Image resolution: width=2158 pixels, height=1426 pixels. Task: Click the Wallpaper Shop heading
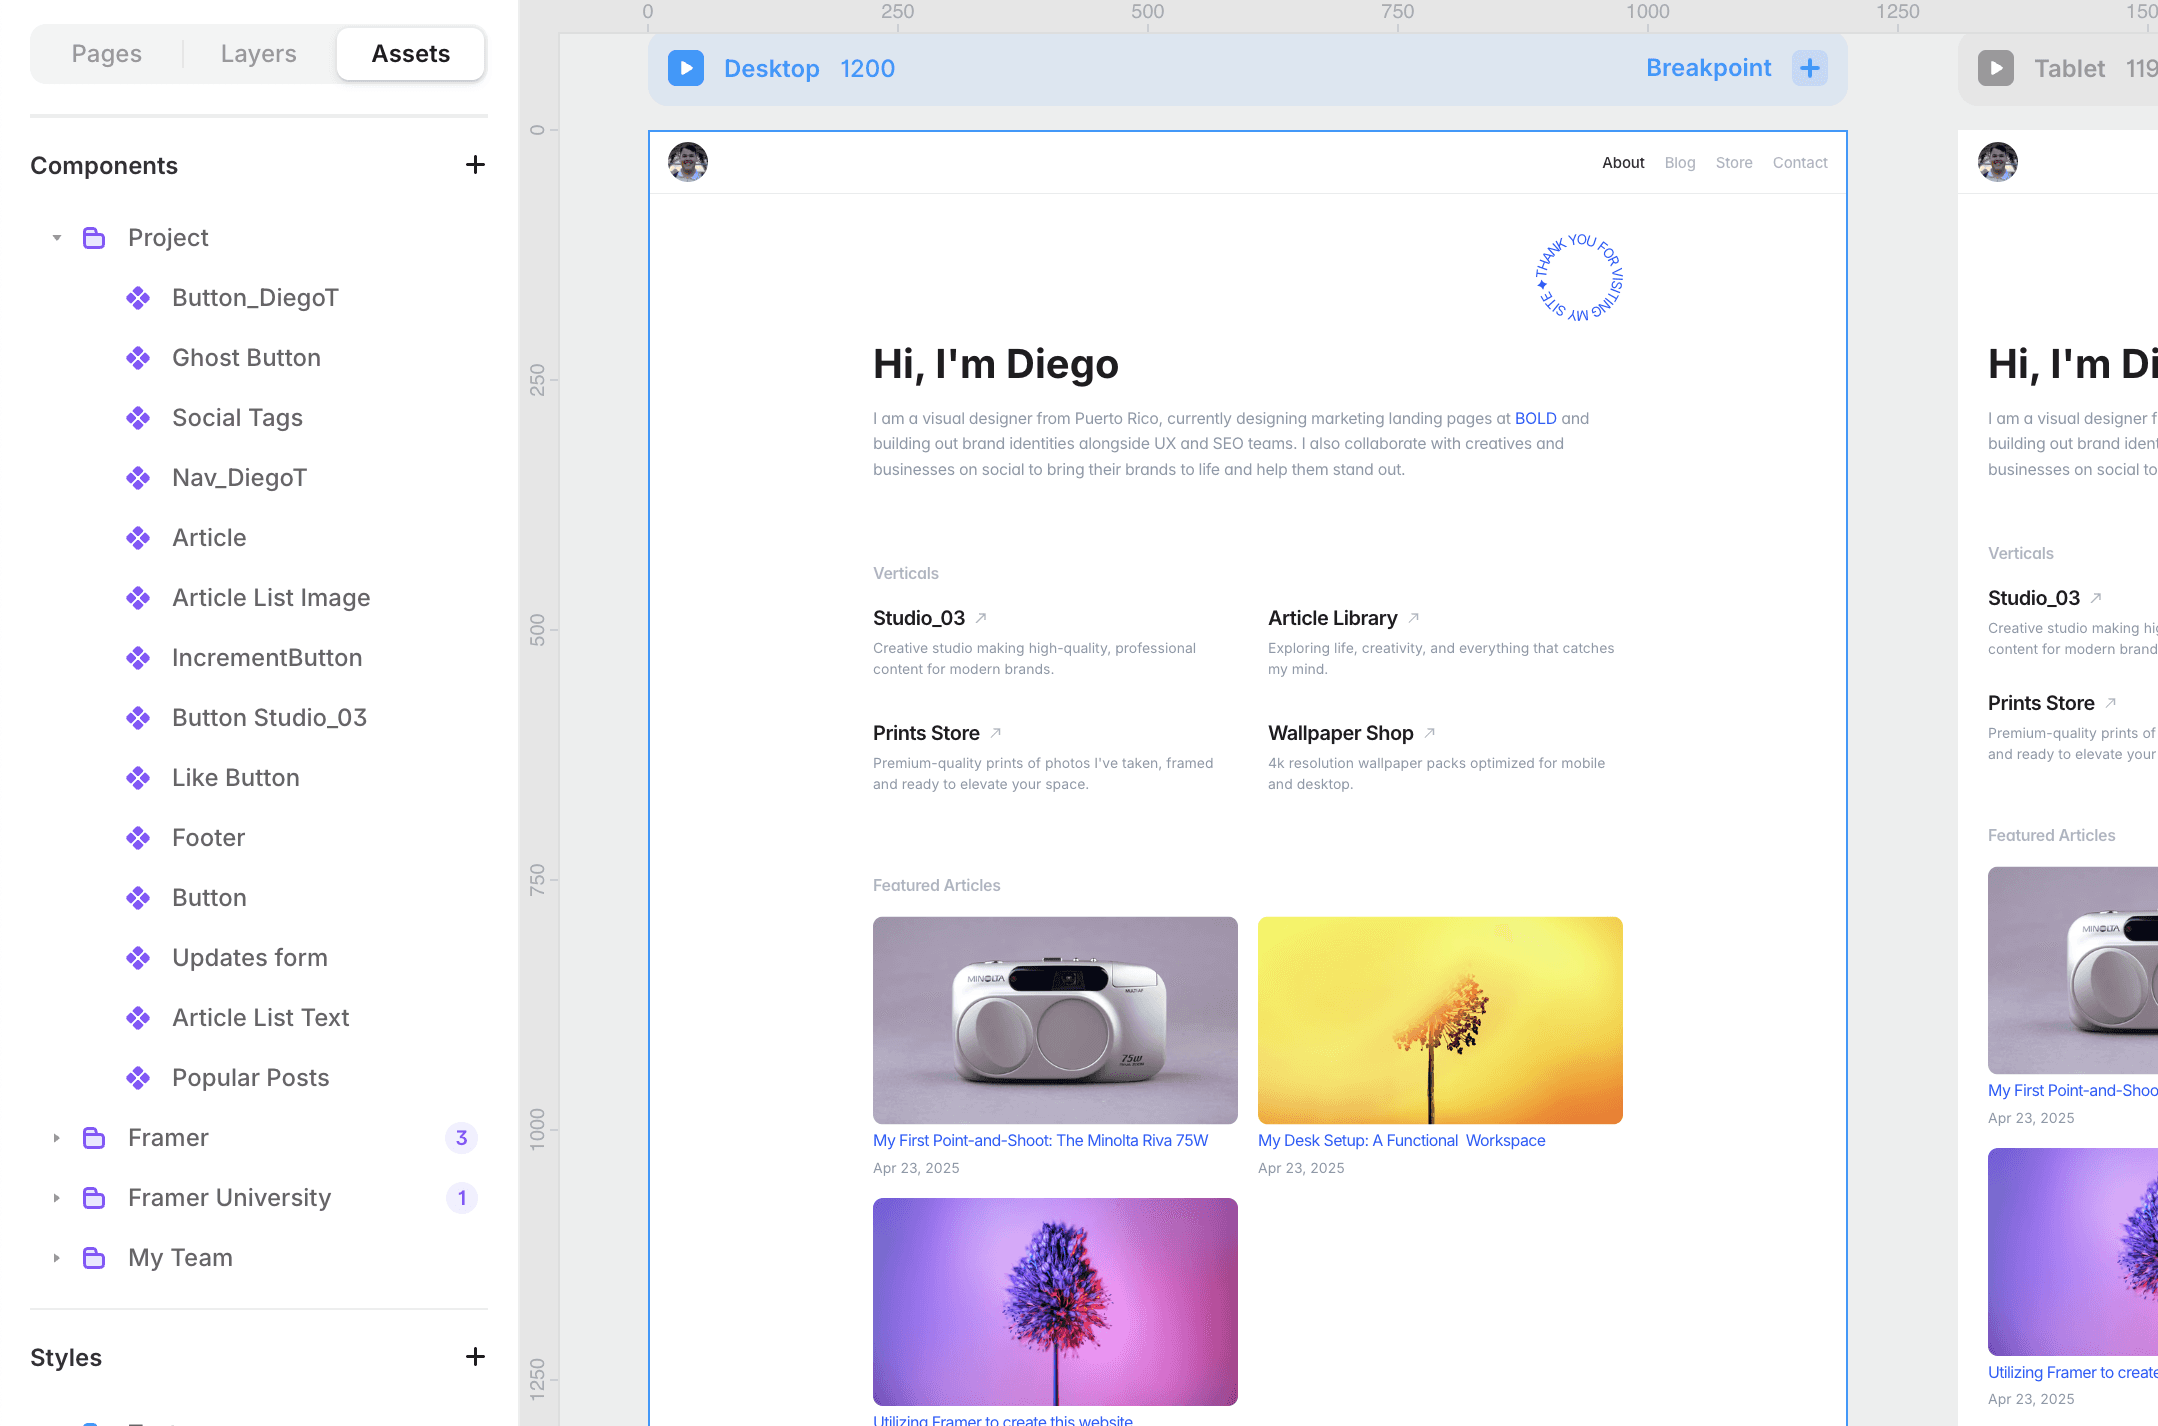[x=1340, y=733]
